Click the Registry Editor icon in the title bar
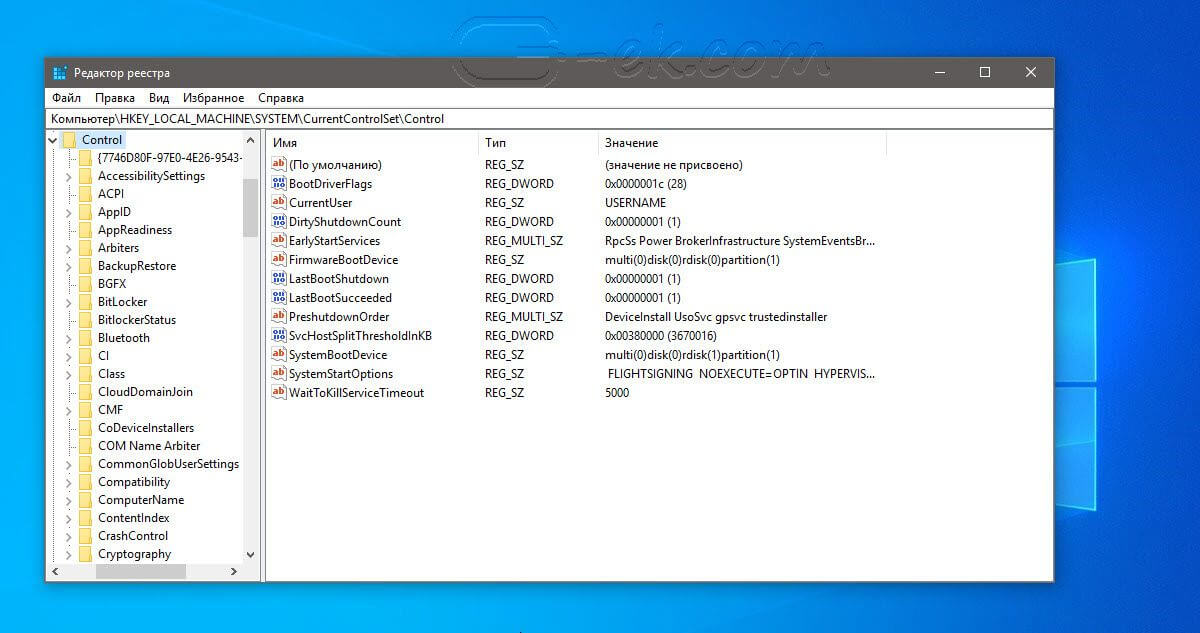Image resolution: width=1200 pixels, height=633 pixels. click(60, 73)
